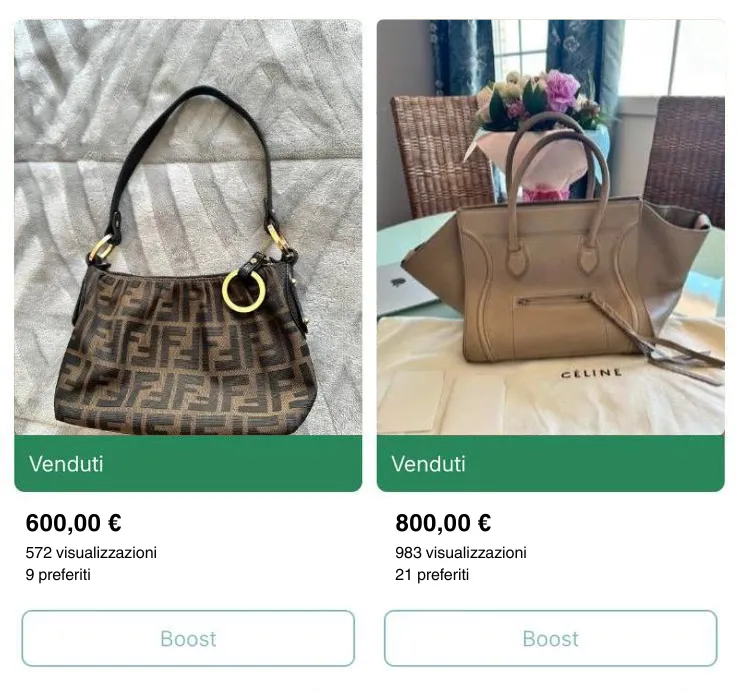Click the yellow ring charm on the Fendi bag

pyautogui.click(x=244, y=291)
